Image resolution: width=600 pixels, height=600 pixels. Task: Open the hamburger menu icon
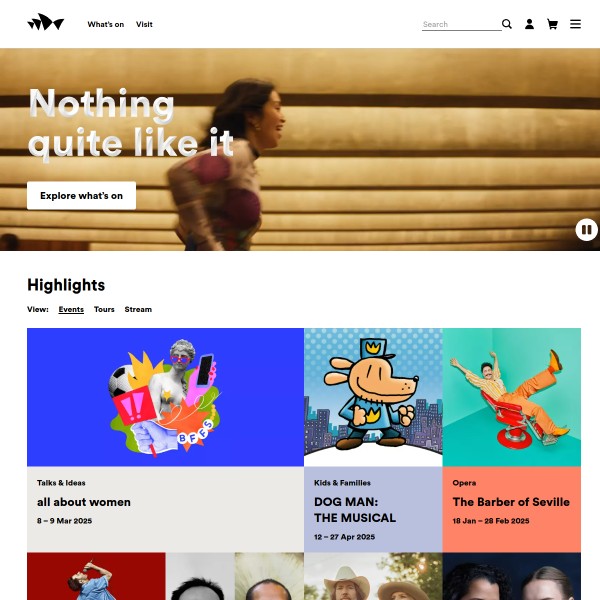pos(575,24)
